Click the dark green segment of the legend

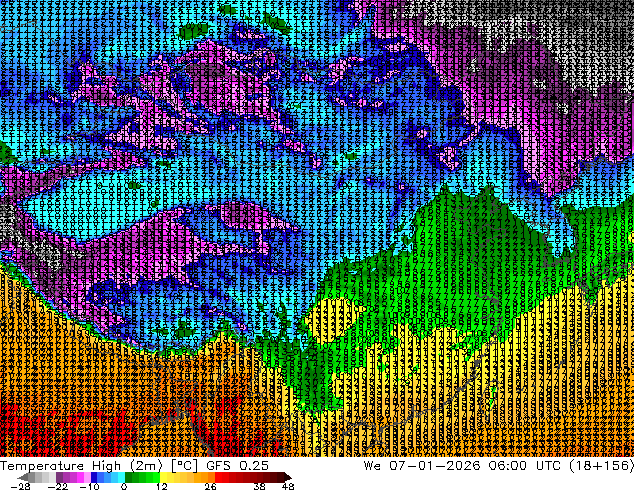pos(129,477)
